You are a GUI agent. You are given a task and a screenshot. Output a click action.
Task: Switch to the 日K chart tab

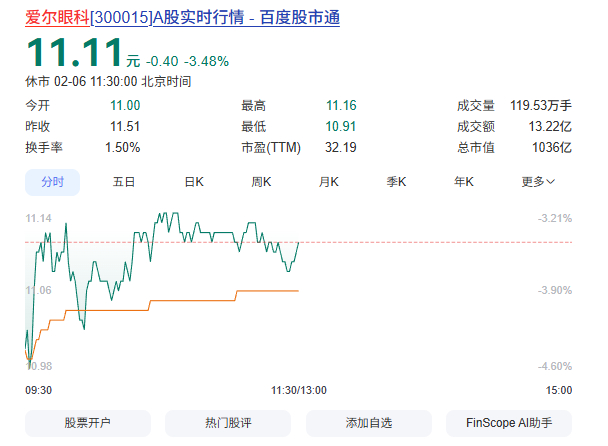pyautogui.click(x=194, y=182)
